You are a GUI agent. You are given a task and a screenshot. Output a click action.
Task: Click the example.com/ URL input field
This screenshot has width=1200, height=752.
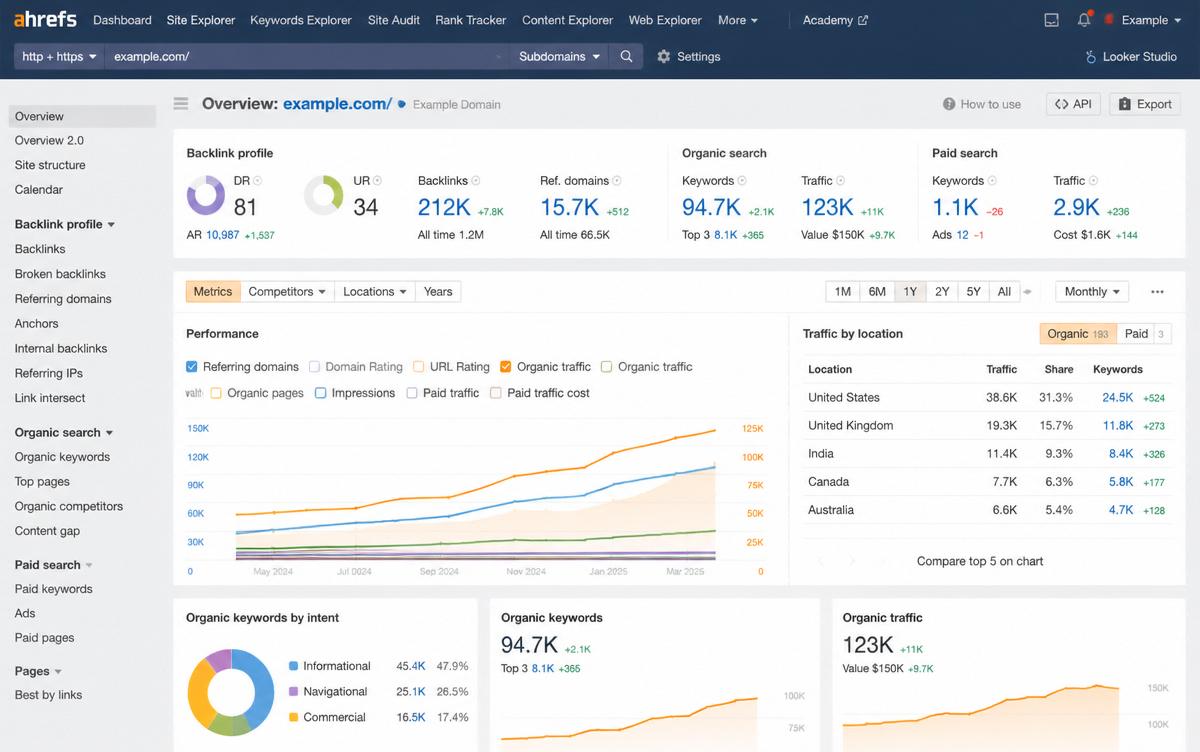[x=307, y=57]
